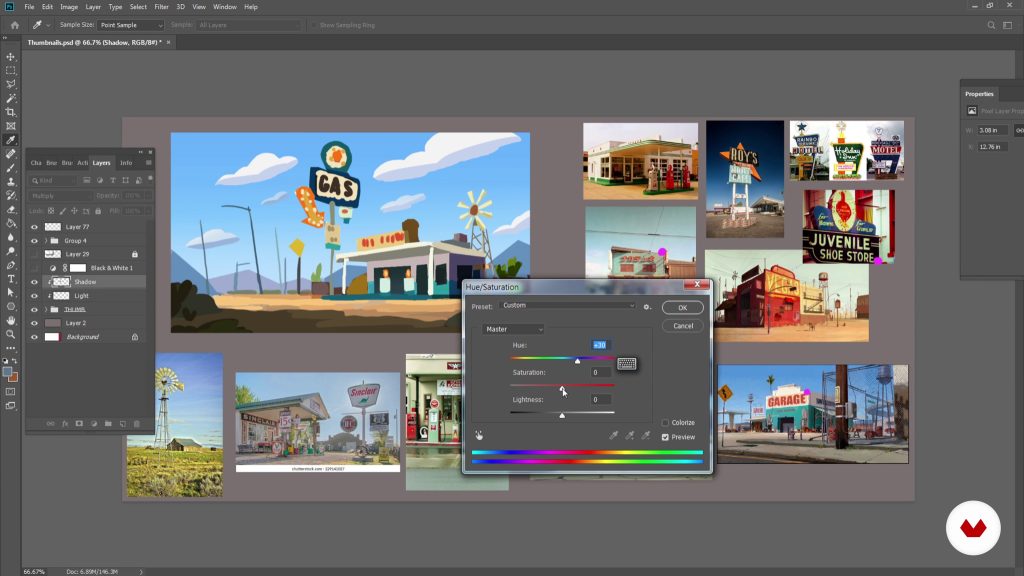Switch to the Info panel tab
This screenshot has width=1024, height=576.
click(126, 162)
